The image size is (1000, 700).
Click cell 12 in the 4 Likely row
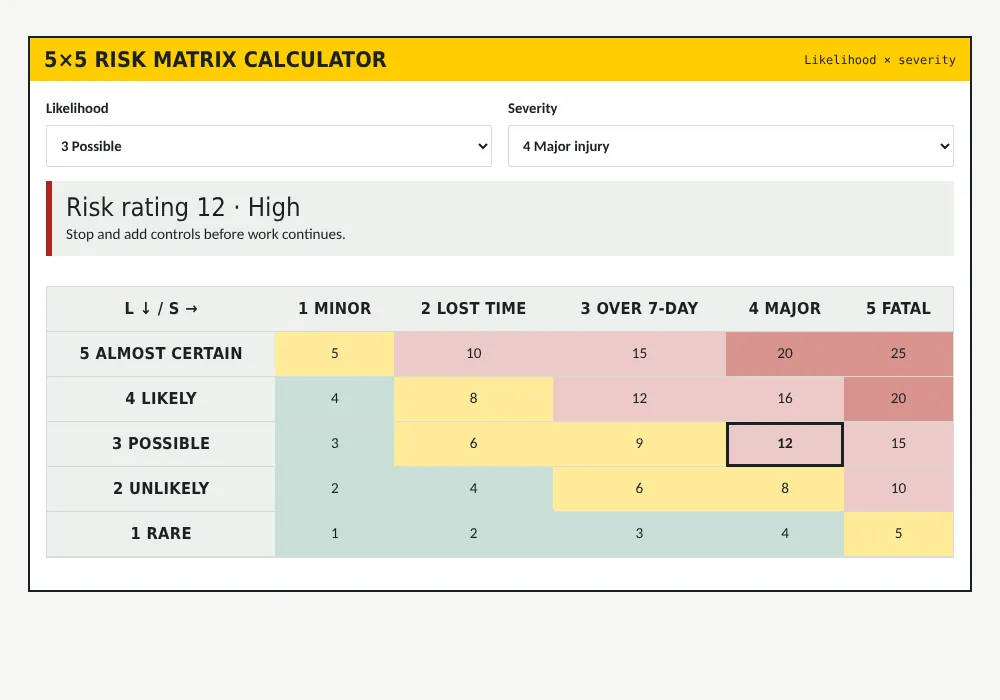[x=639, y=398]
